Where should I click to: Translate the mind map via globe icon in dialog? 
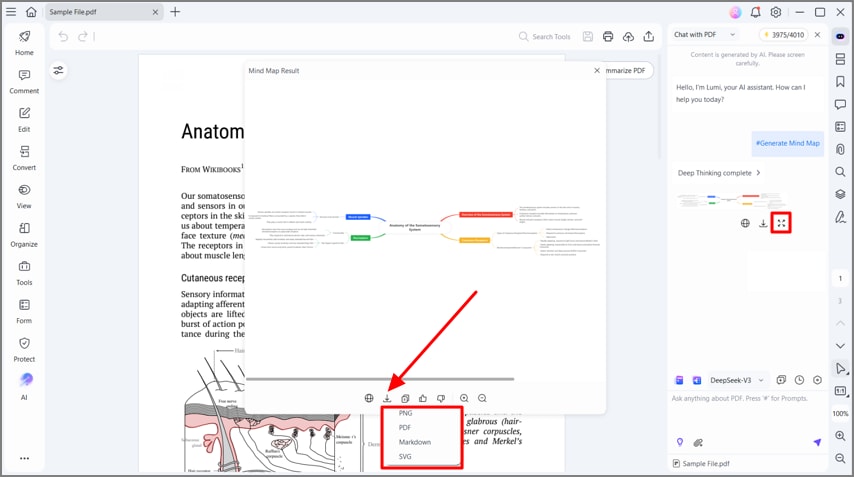pos(369,398)
